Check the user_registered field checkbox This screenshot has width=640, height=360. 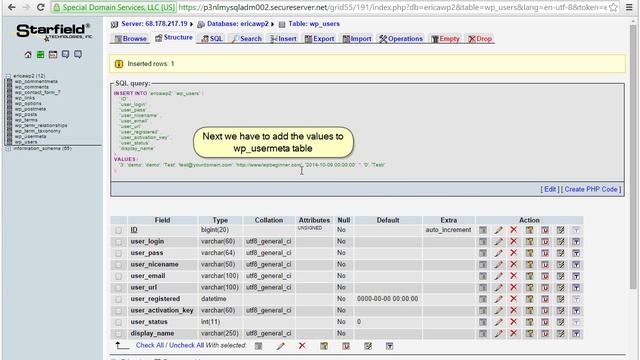pyautogui.click(x=118, y=299)
